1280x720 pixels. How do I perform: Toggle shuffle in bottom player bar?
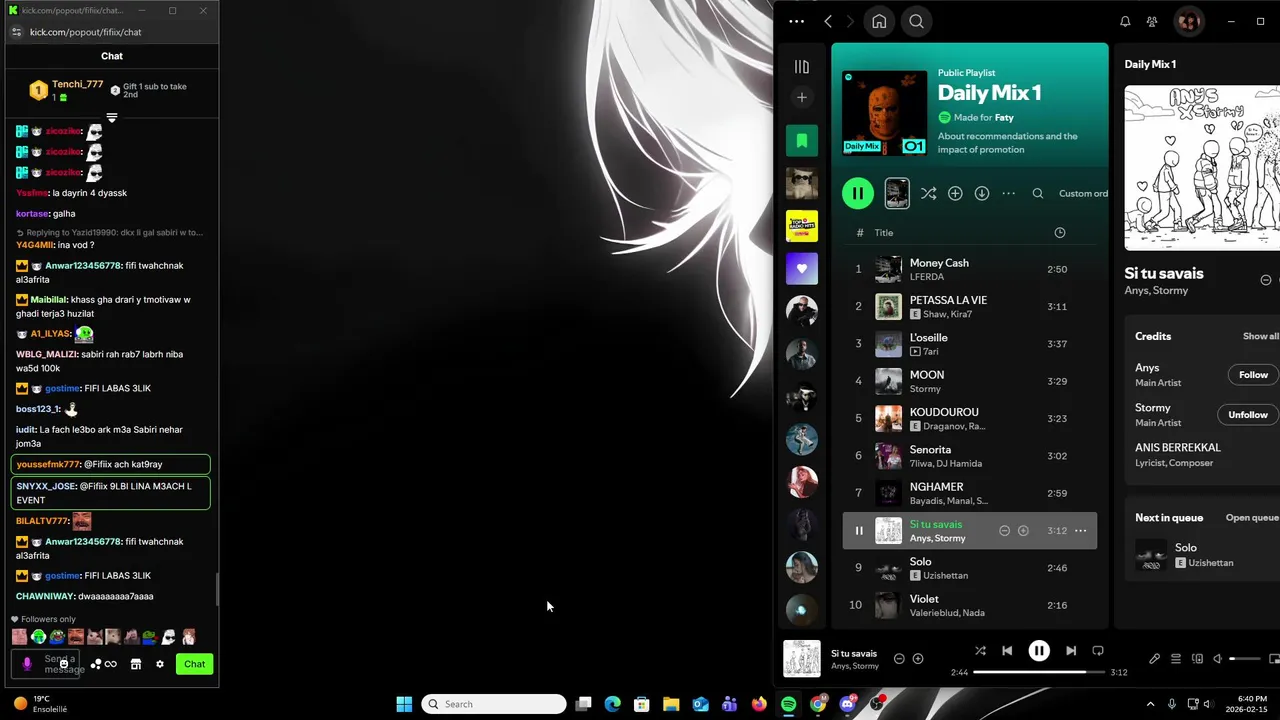pos(980,651)
